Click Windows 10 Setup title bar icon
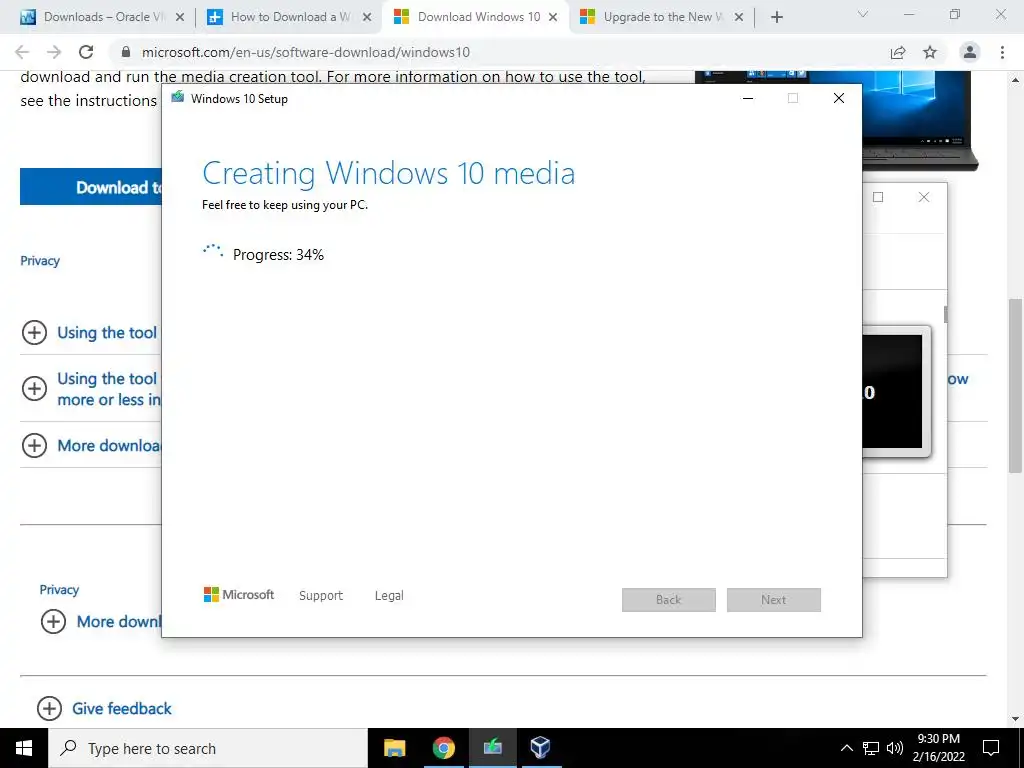The image size is (1024, 768). pyautogui.click(x=178, y=97)
